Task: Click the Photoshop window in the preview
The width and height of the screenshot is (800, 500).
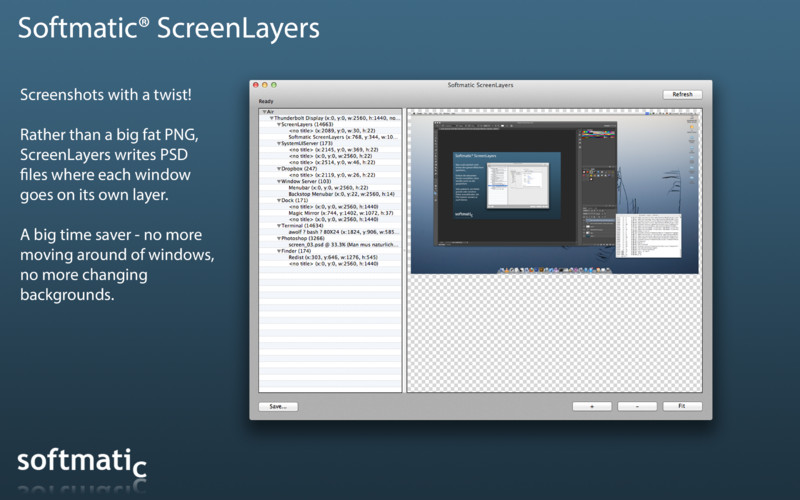Action: point(525,184)
